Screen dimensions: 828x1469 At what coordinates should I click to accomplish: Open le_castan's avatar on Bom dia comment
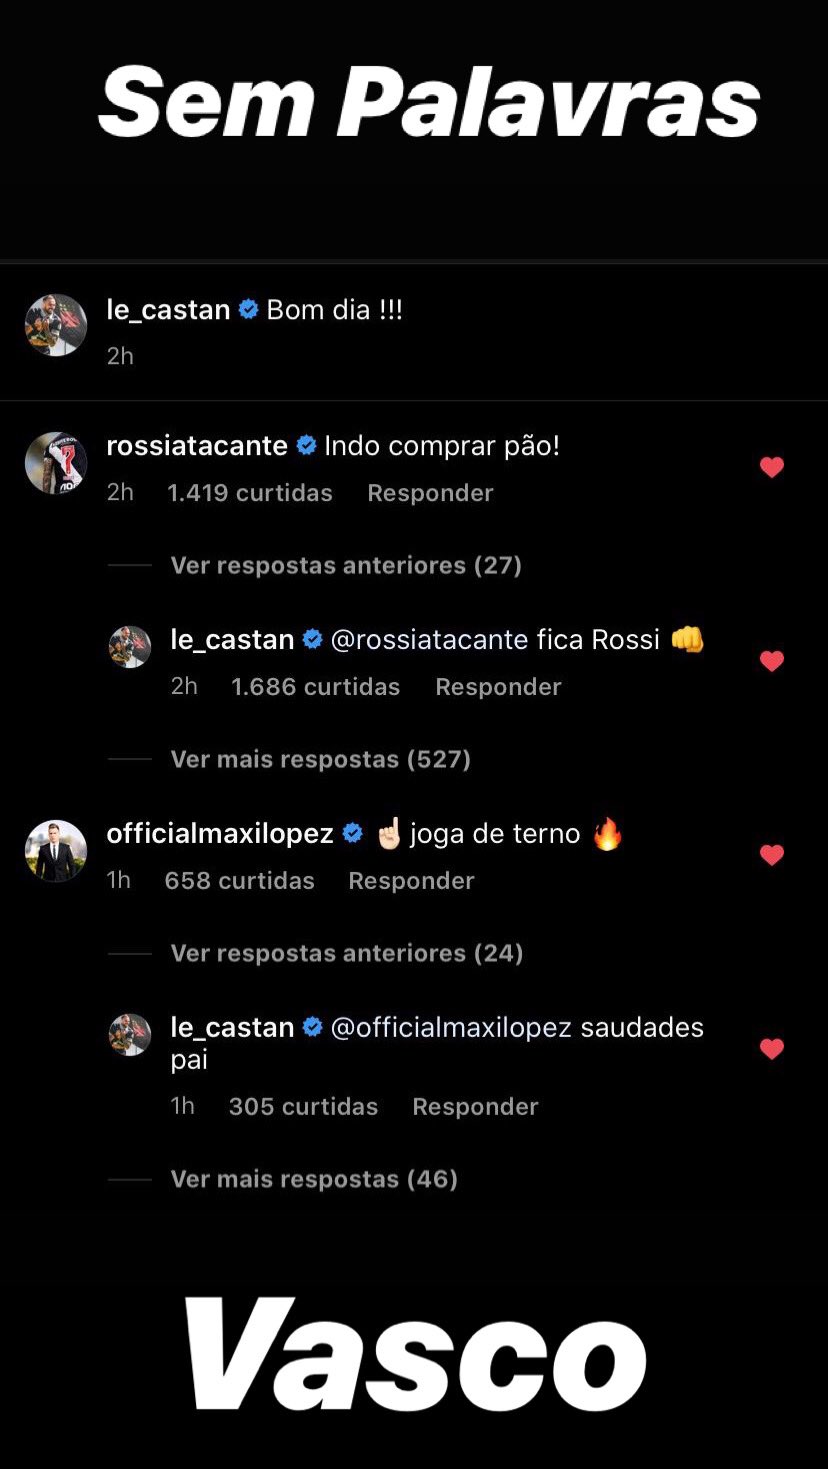tap(56, 325)
